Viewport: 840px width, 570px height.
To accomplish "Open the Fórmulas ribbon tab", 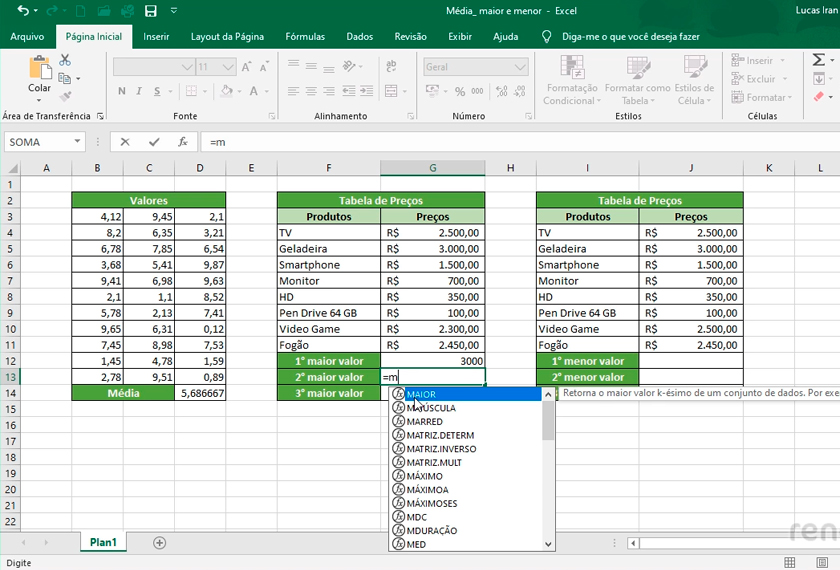I will point(305,36).
